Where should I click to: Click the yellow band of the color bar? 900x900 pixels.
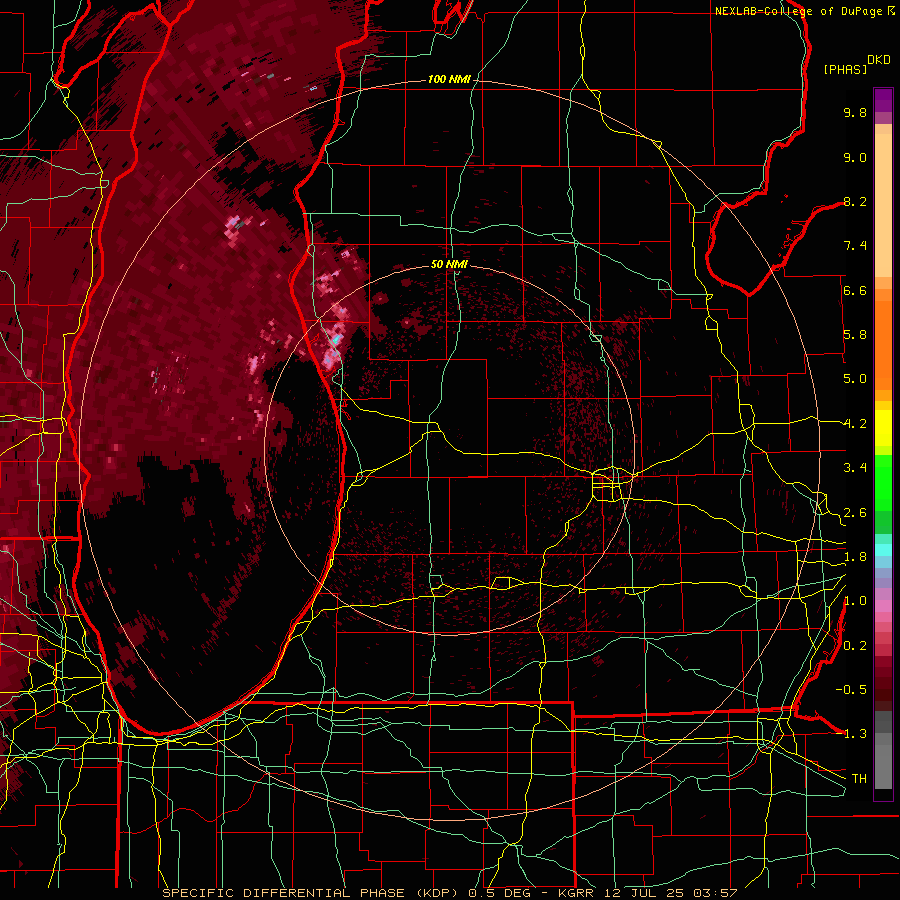[883, 428]
